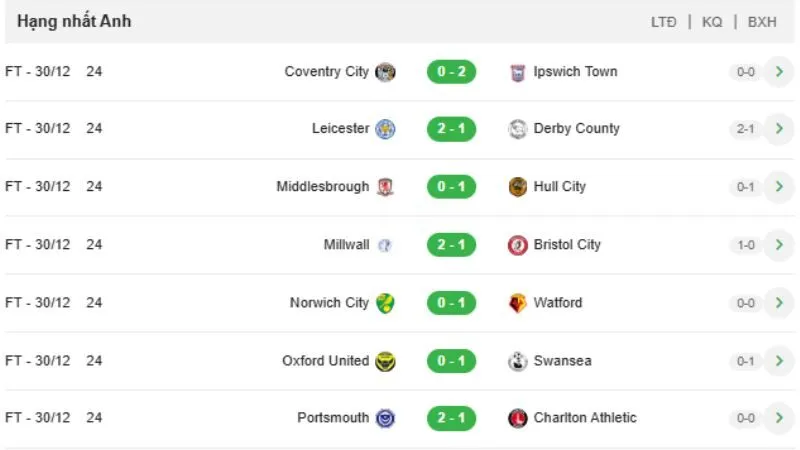This screenshot has width=800, height=450.
Task: Expand the Portsmouth vs Charlton match arrow
Action: (778, 418)
